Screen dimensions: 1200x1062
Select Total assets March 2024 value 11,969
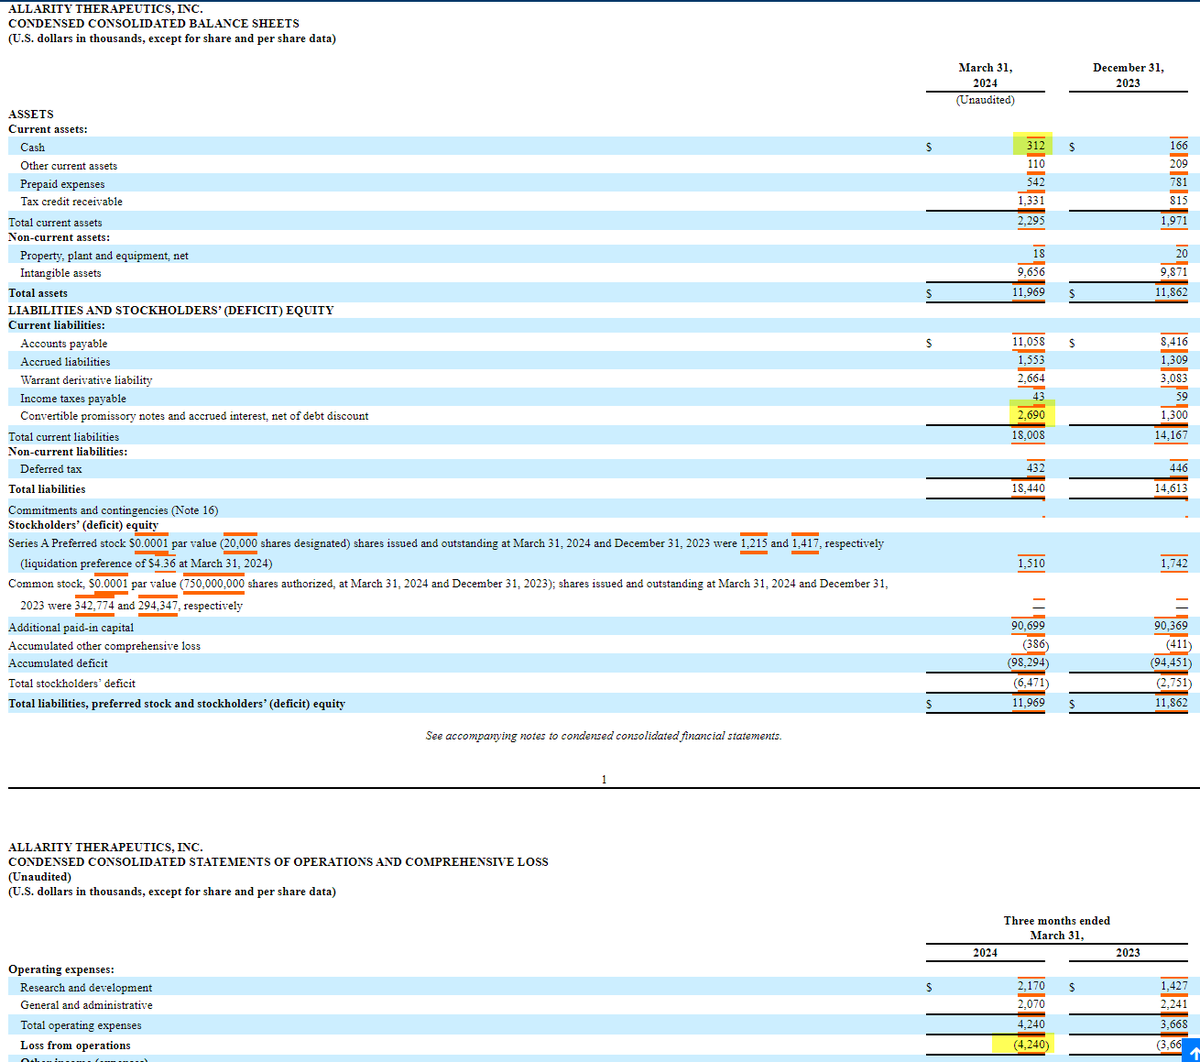[x=1028, y=293]
